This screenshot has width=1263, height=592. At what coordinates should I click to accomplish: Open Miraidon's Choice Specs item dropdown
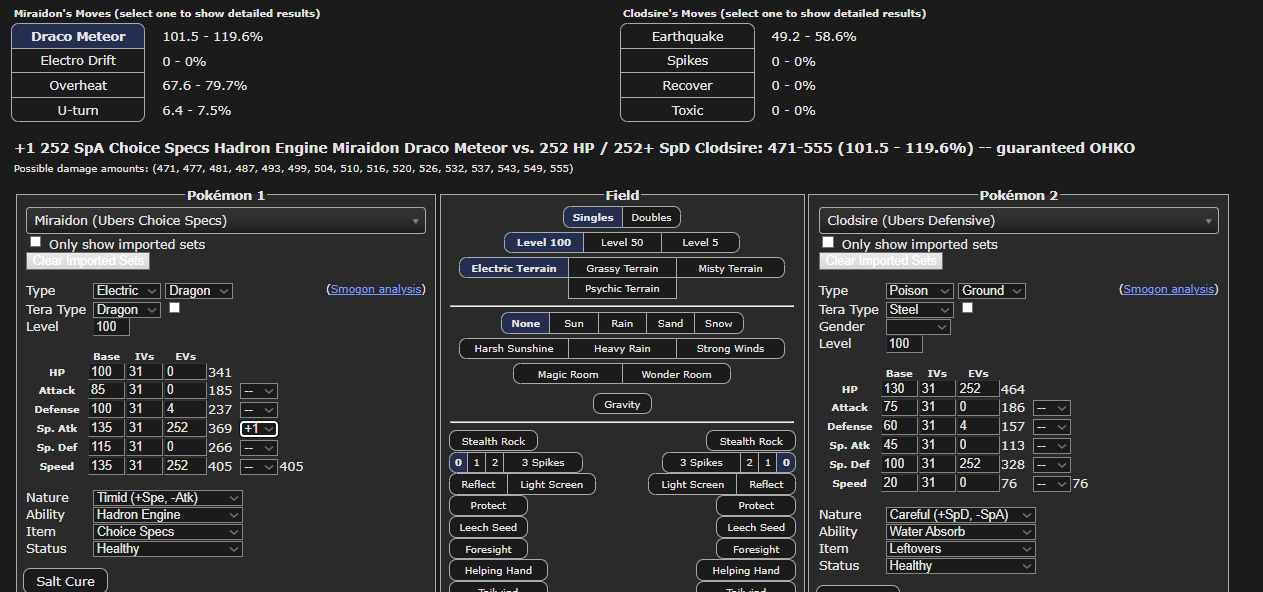pyautogui.click(x=168, y=532)
